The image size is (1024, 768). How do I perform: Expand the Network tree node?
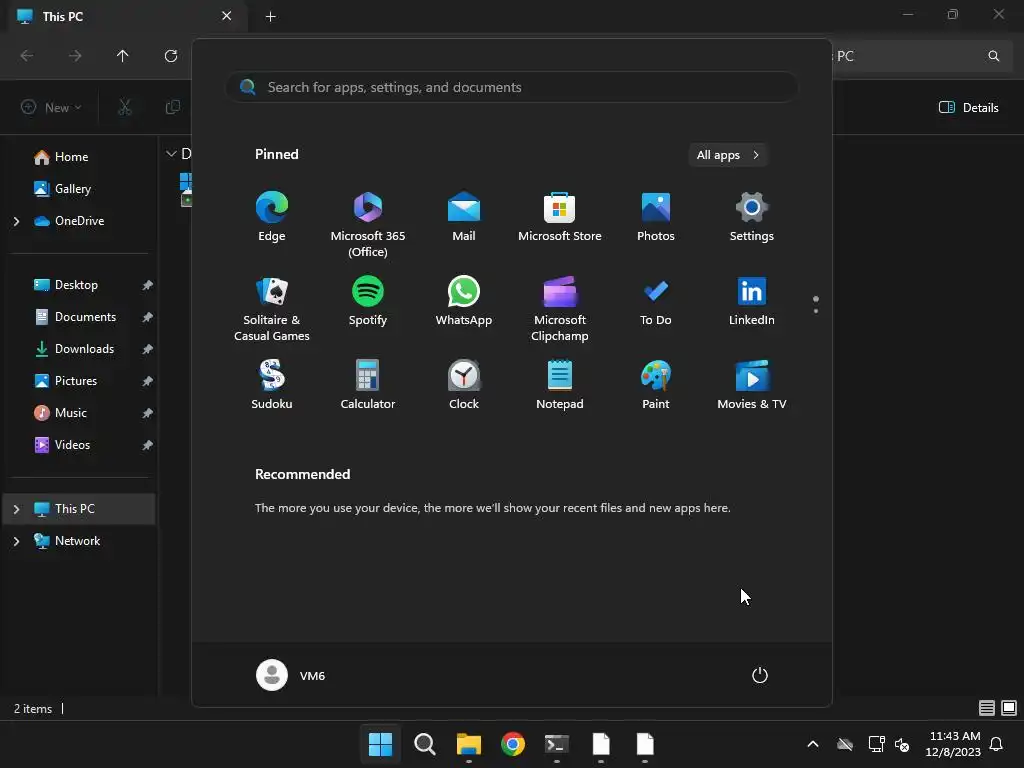[16, 541]
